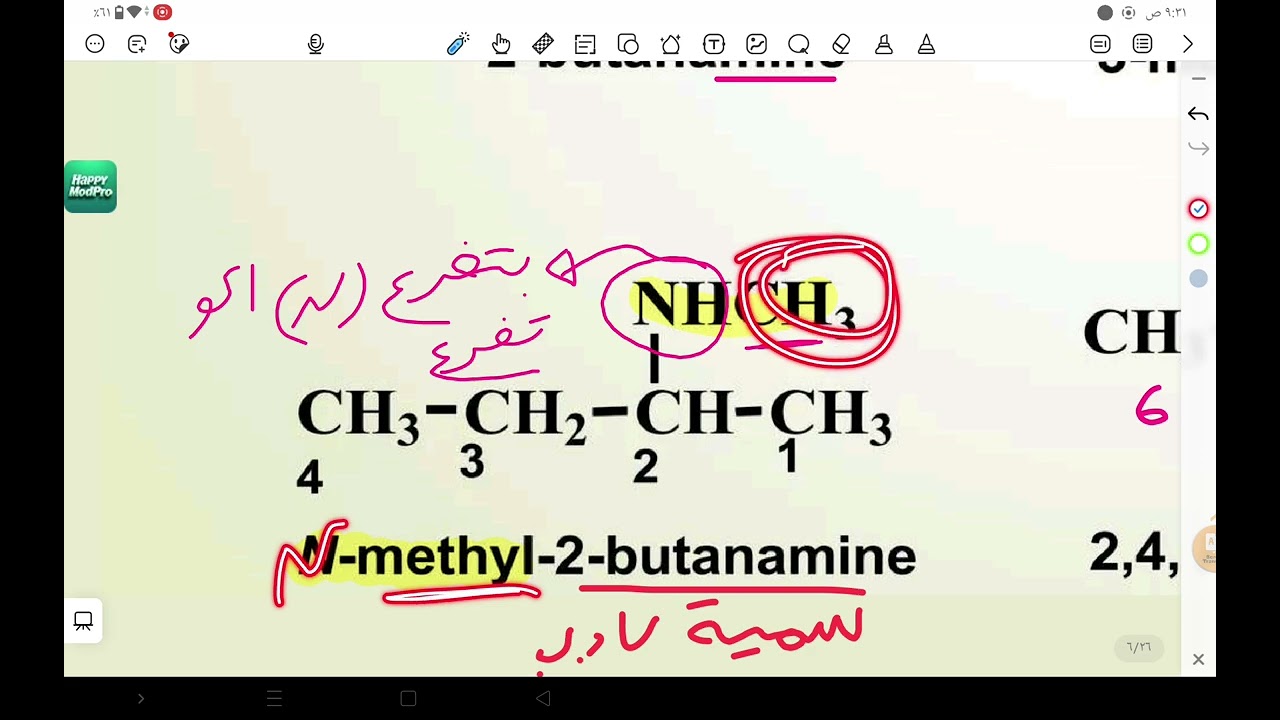Open the note comment panel icon
1280x720 pixels.
click(x=1100, y=44)
